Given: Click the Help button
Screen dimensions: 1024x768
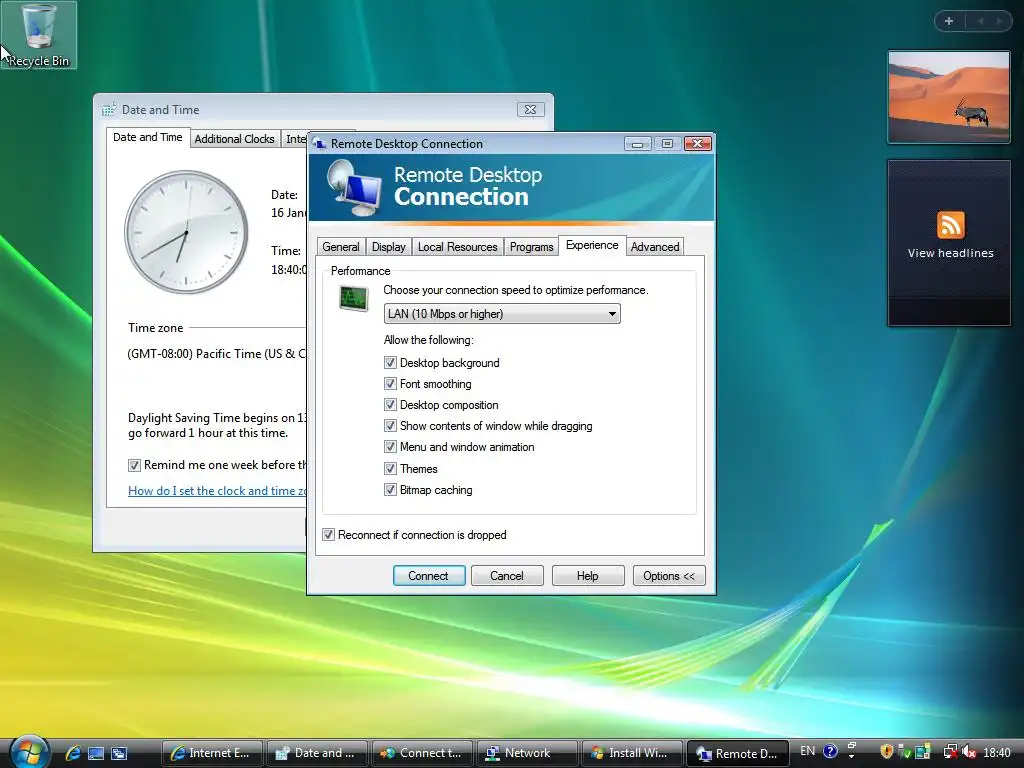Looking at the screenshot, I should 588,575.
